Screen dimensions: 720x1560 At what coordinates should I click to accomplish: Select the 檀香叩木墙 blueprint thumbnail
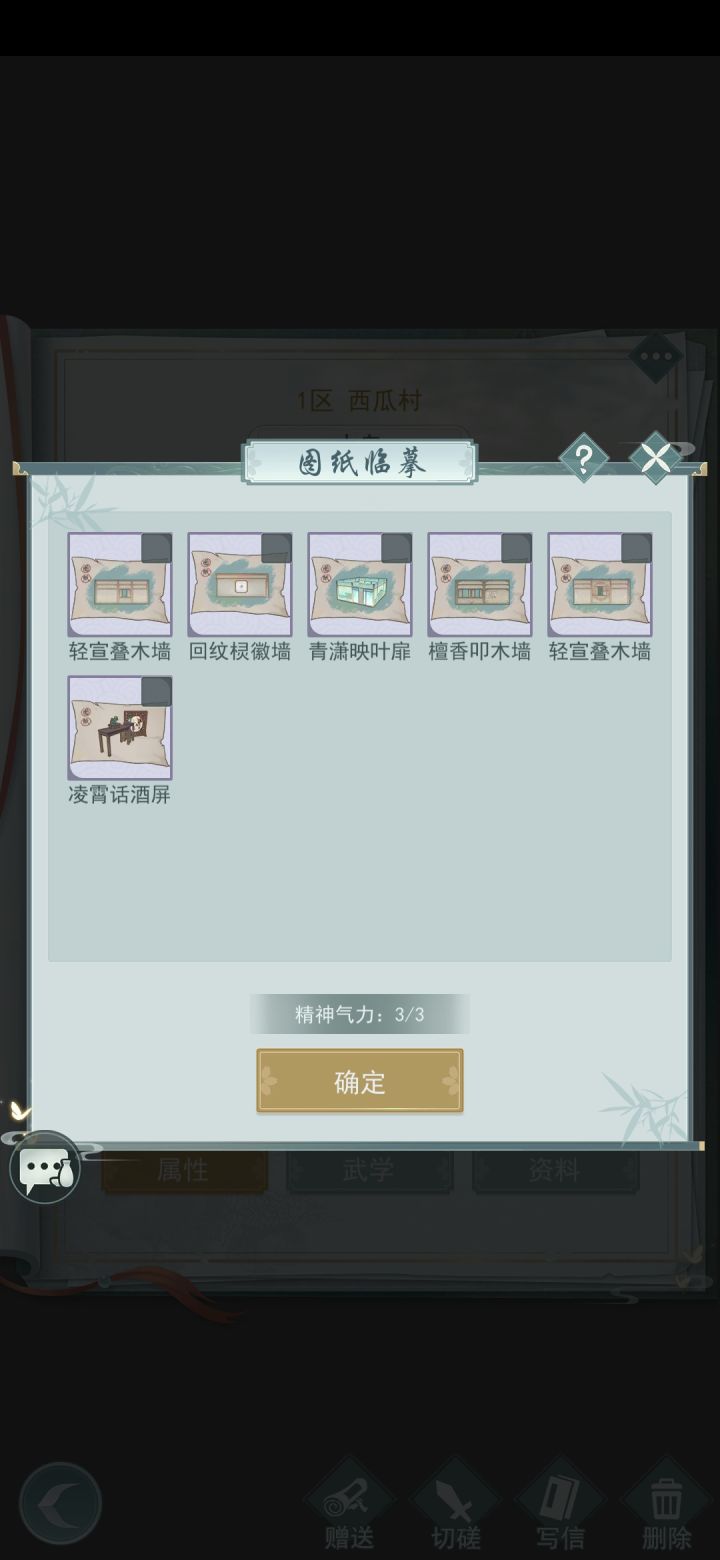(480, 585)
